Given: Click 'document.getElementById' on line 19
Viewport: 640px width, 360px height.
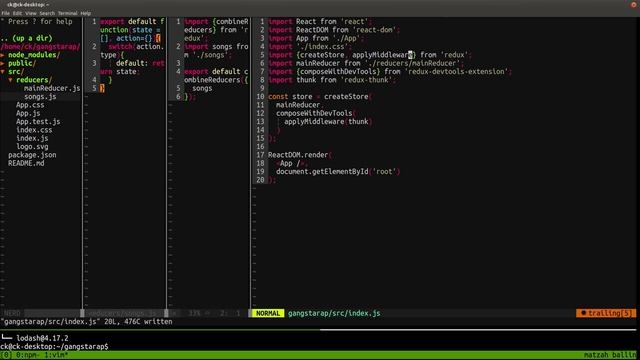Looking at the screenshot, I should point(322,172).
